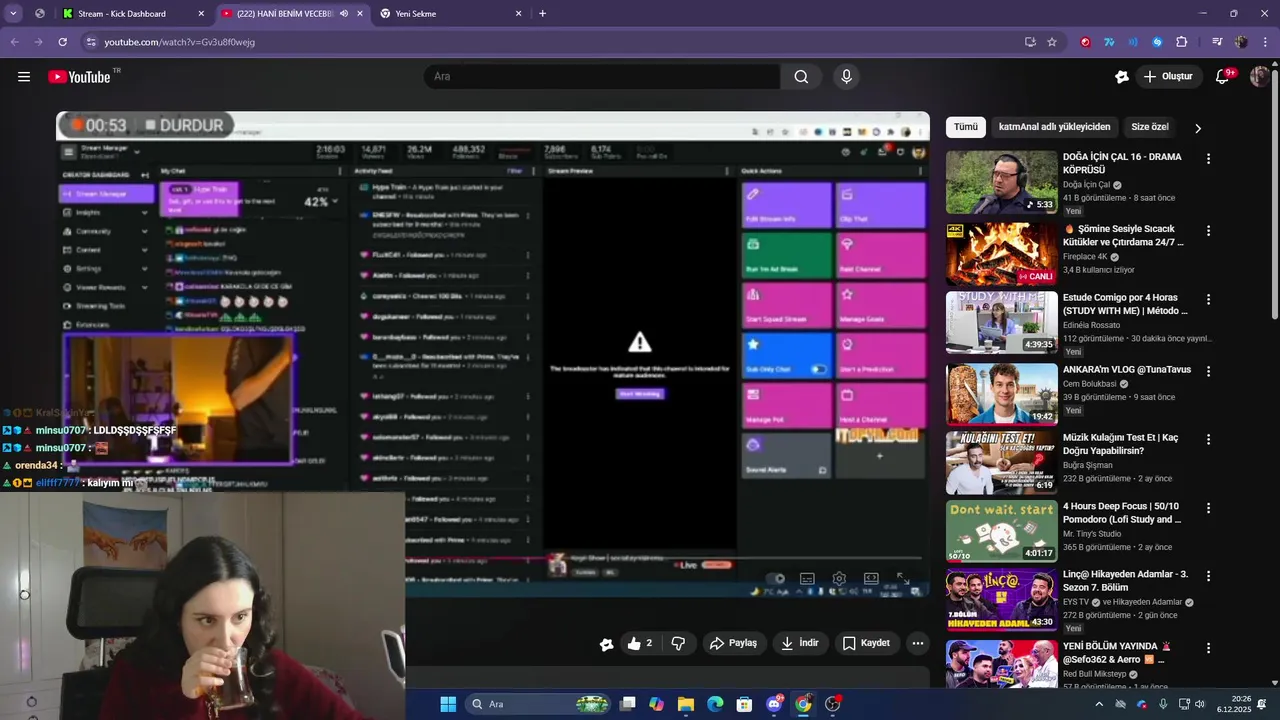Open the 7TV extension icon

1109,42
